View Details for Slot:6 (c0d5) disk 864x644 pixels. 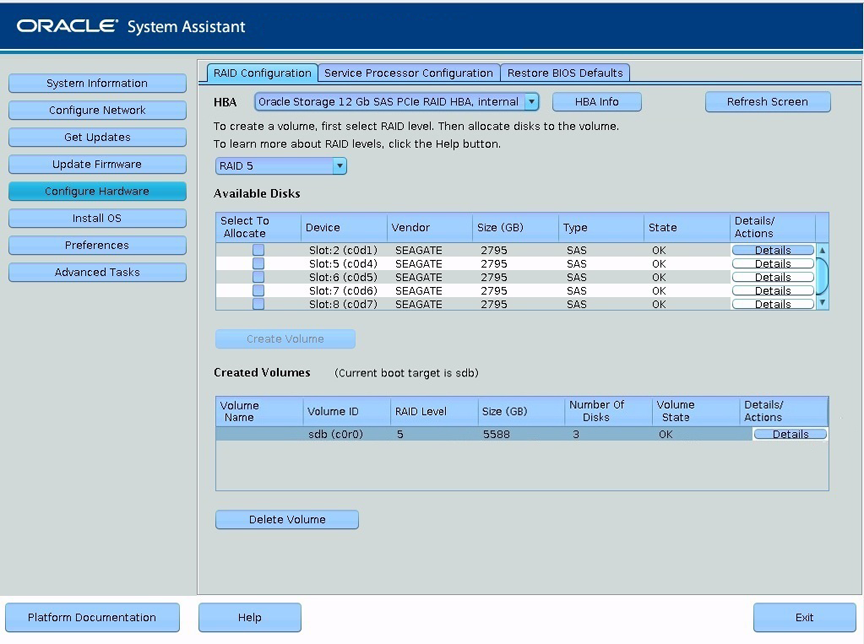click(772, 278)
